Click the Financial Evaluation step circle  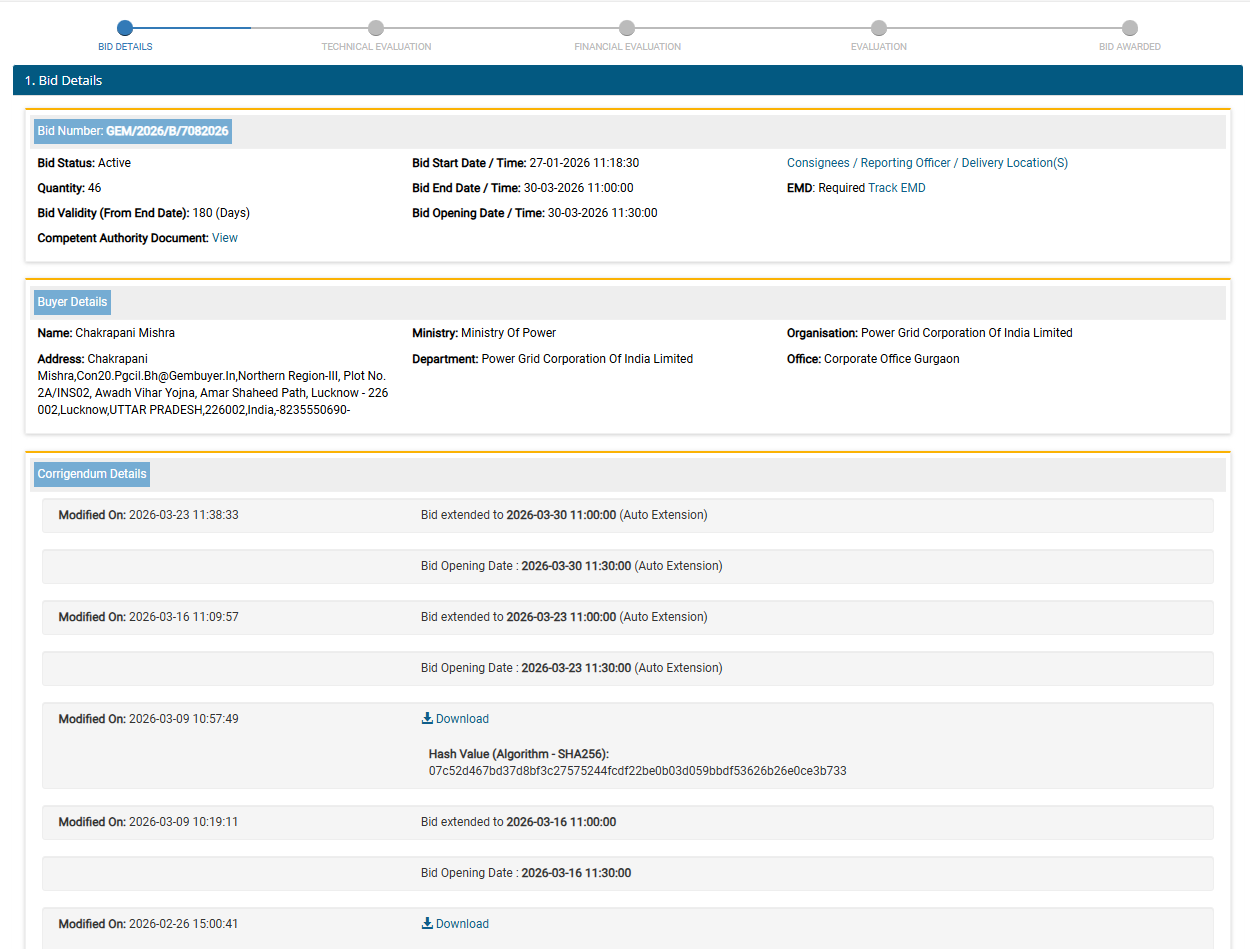click(627, 28)
